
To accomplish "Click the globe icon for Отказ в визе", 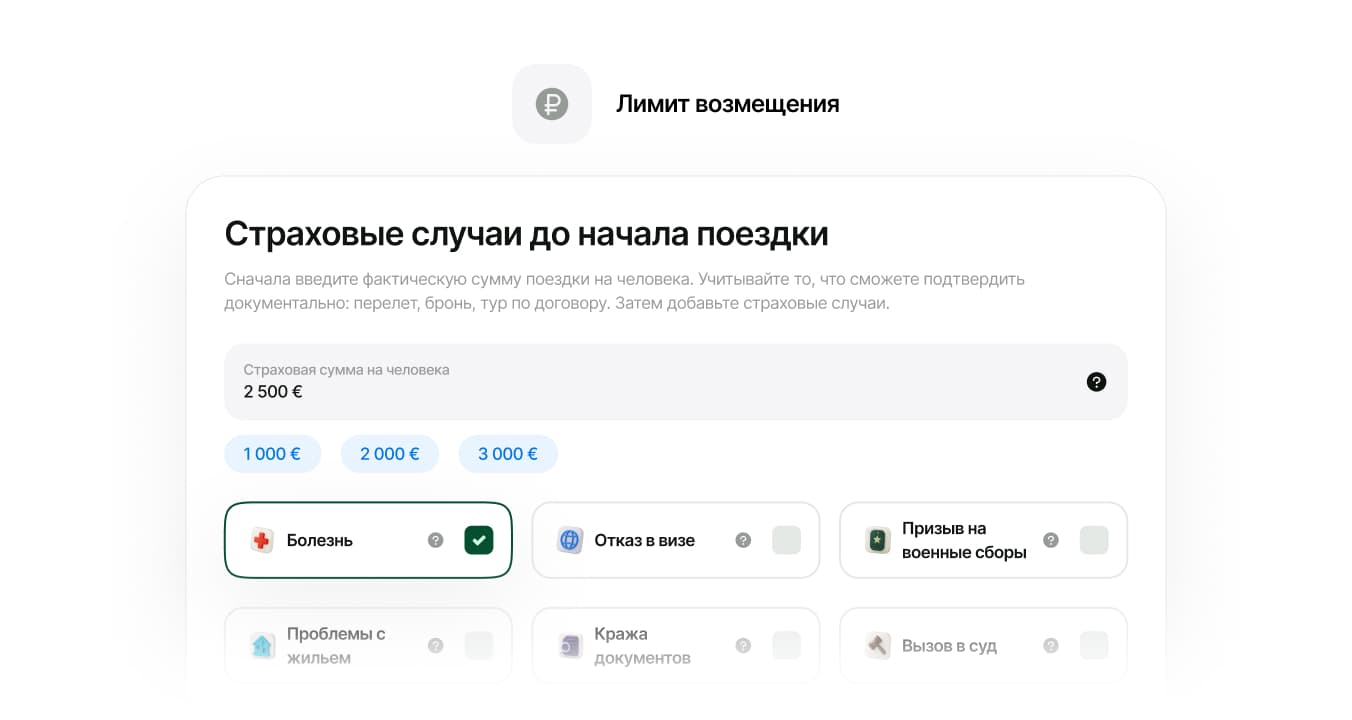I will [x=570, y=541].
